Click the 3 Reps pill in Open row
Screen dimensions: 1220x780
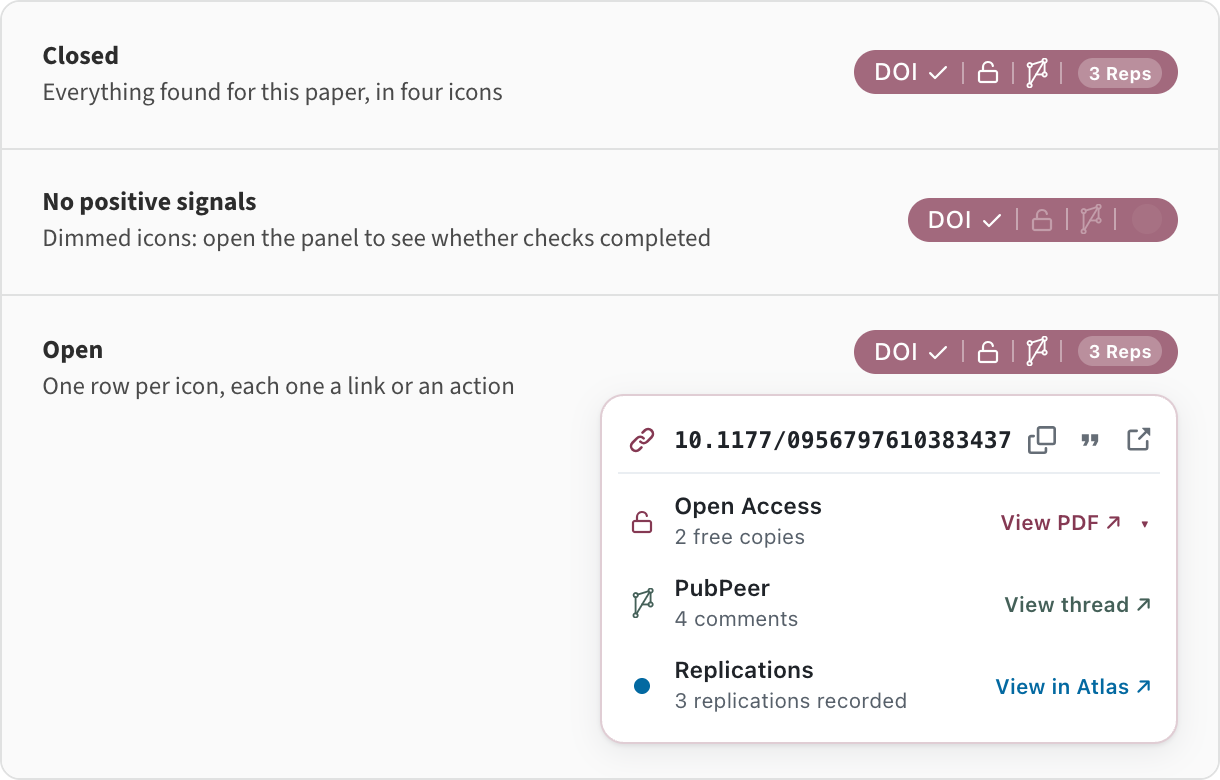coord(1120,352)
